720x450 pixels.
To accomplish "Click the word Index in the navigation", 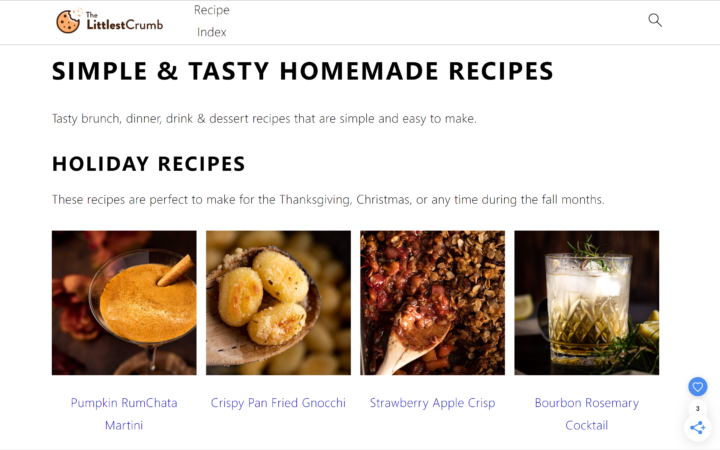I will [212, 32].
